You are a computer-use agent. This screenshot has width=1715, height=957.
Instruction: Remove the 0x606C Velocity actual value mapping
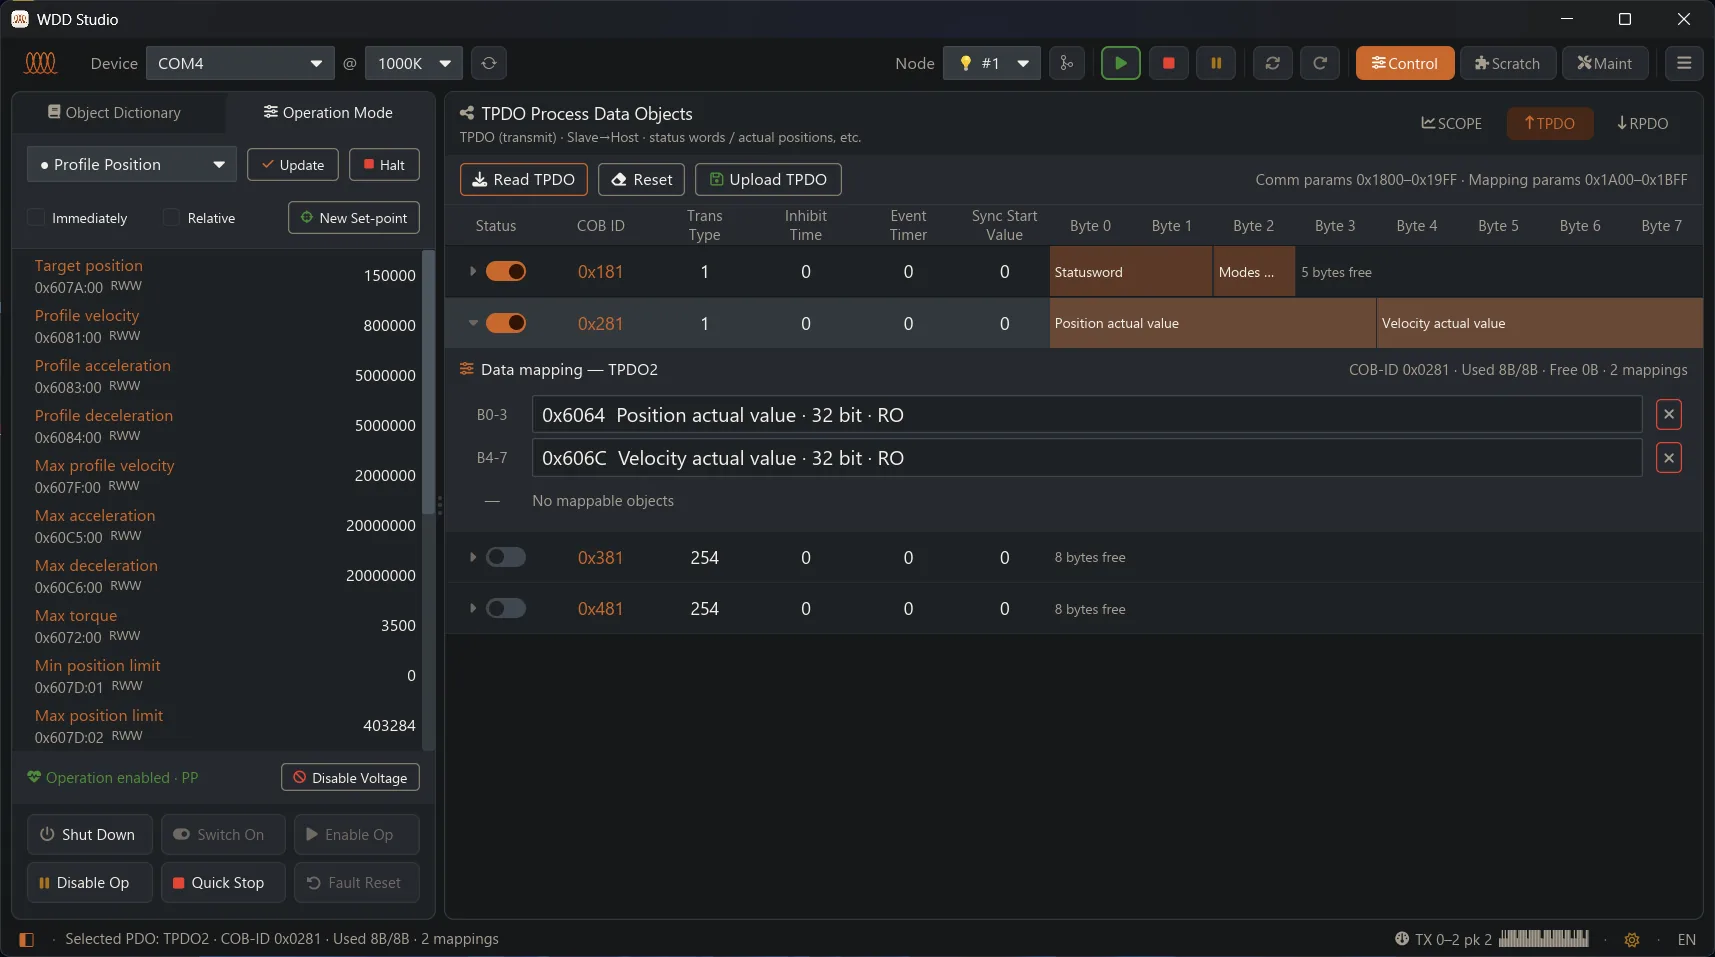1669,458
